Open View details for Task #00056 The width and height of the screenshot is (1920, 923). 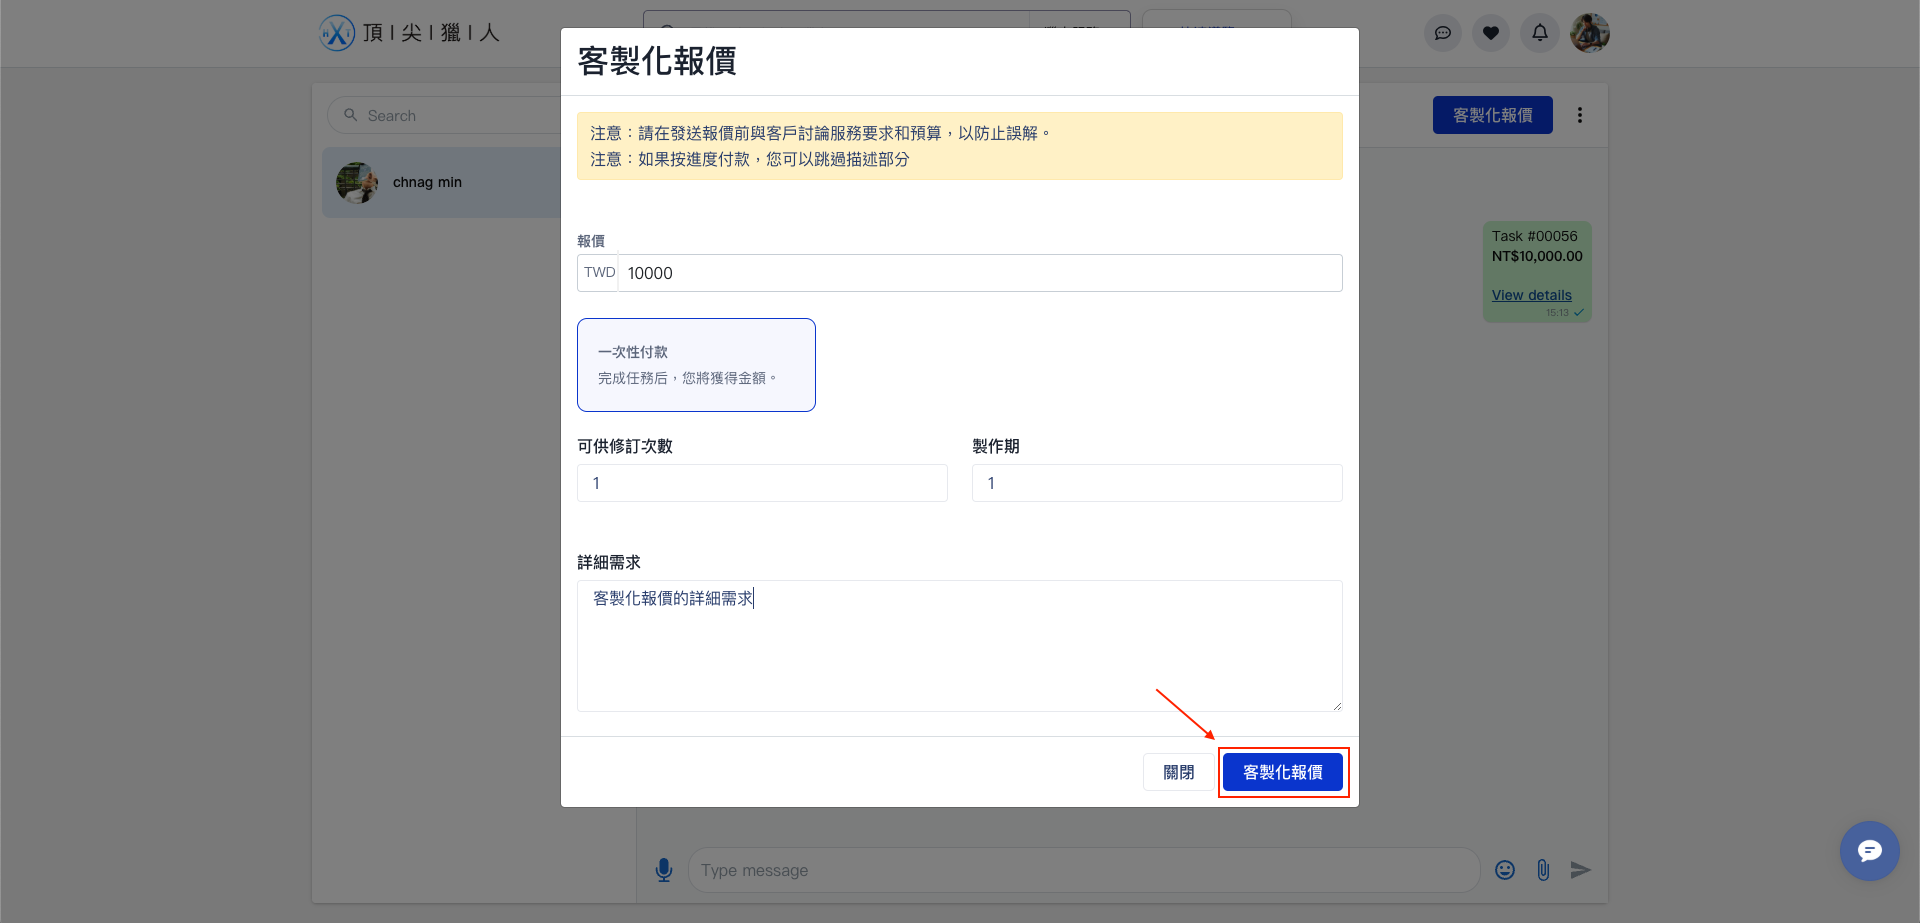click(x=1531, y=295)
